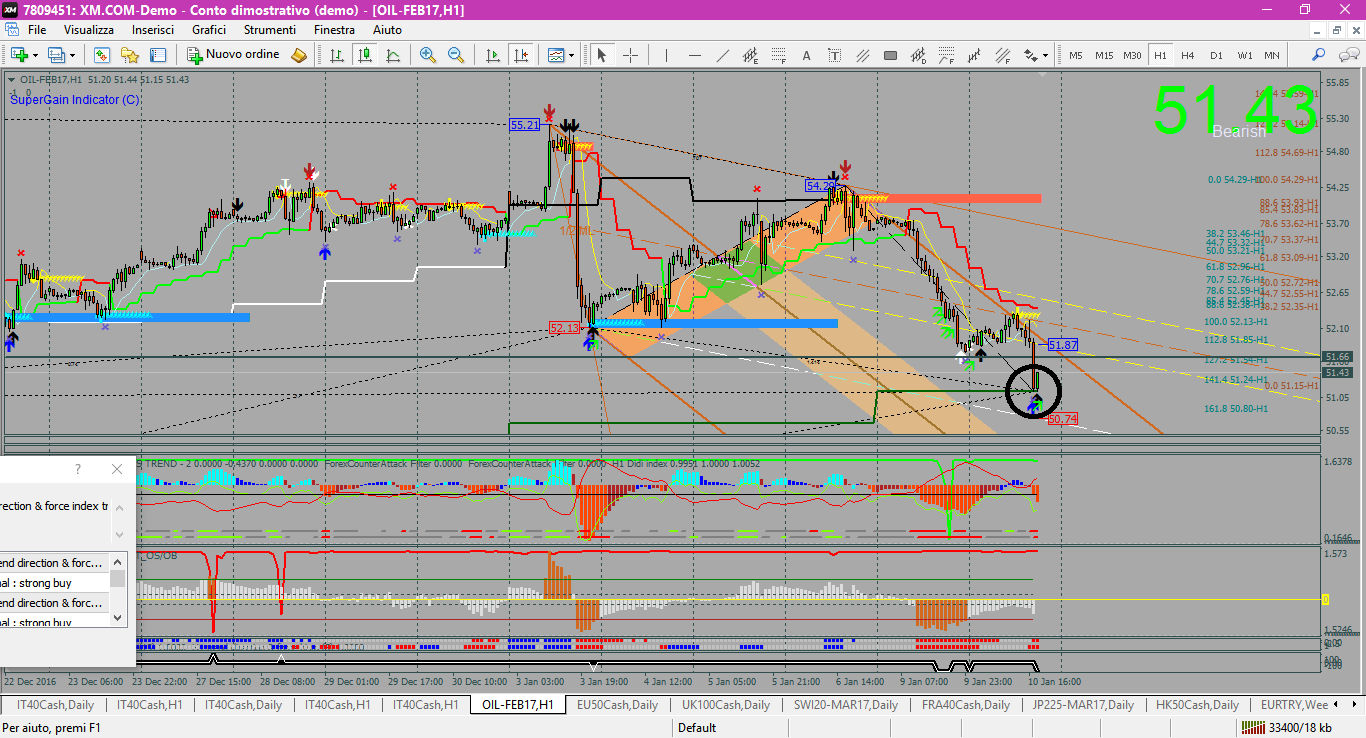Select the vertical line tool
The image size is (1366, 738).
[x=667, y=55]
